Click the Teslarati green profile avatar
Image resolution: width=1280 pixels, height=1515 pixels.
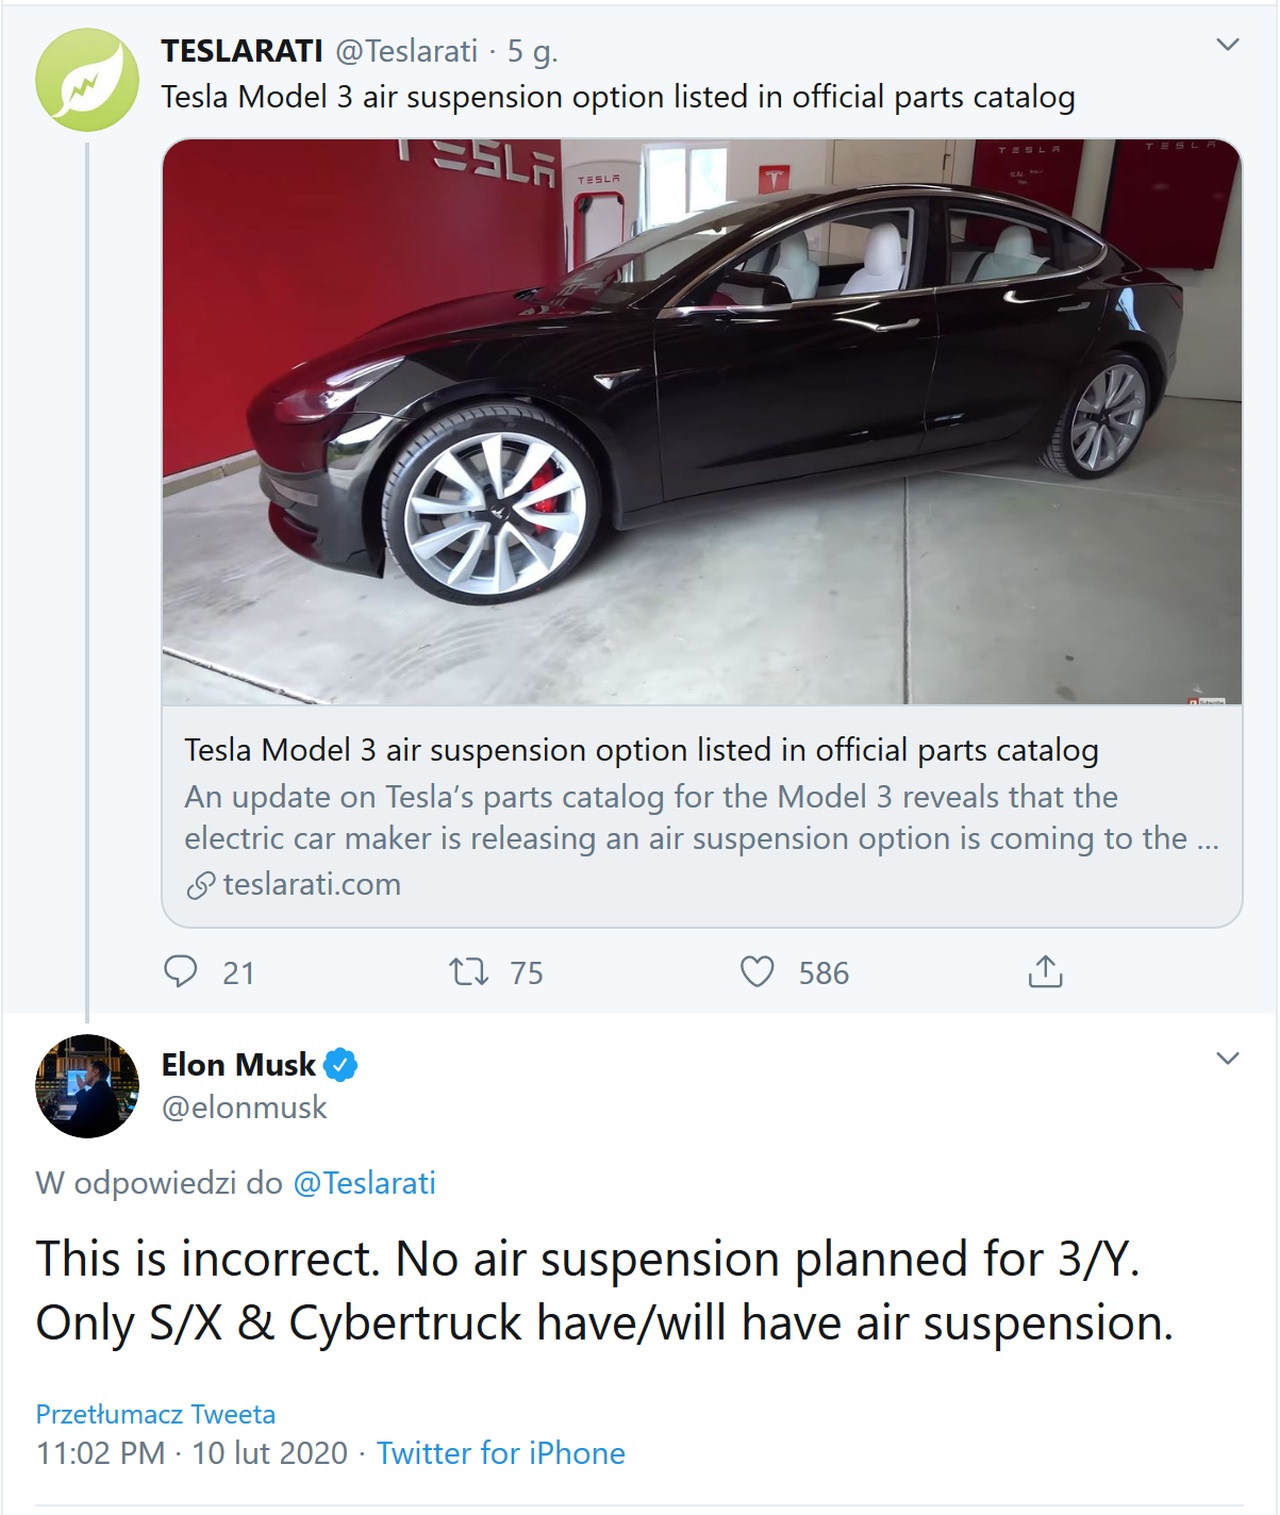point(87,80)
